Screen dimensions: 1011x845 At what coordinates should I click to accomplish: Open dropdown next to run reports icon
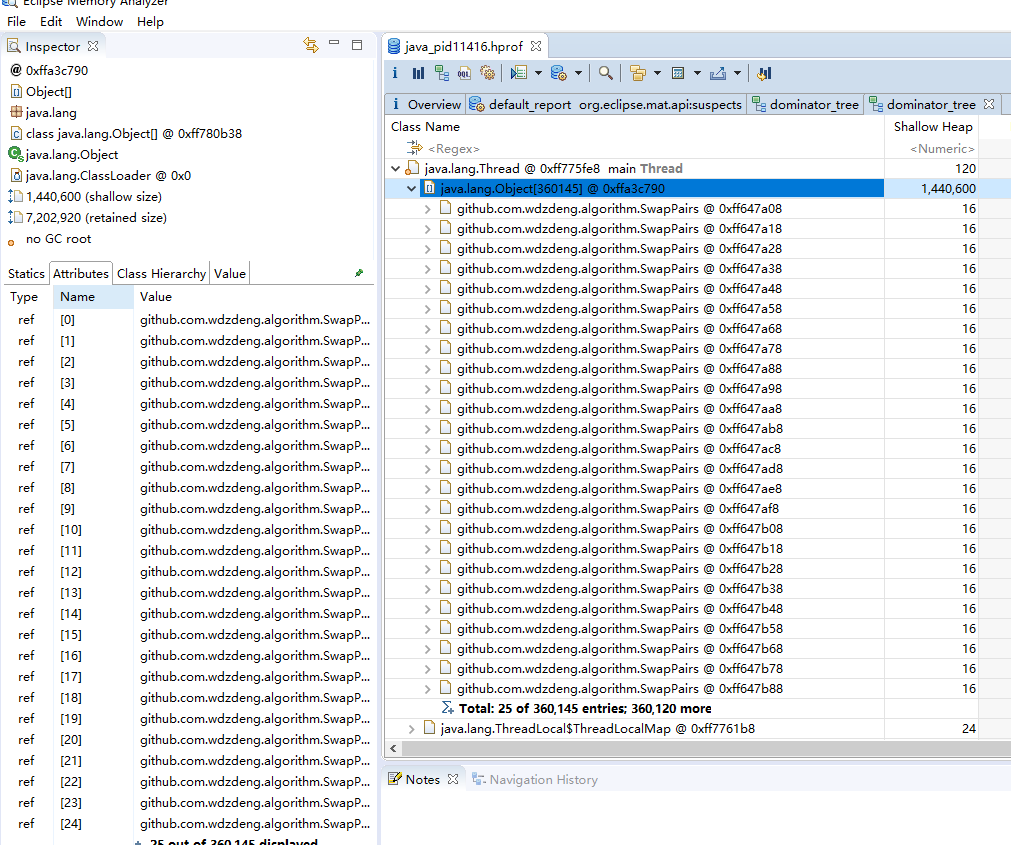click(538, 73)
